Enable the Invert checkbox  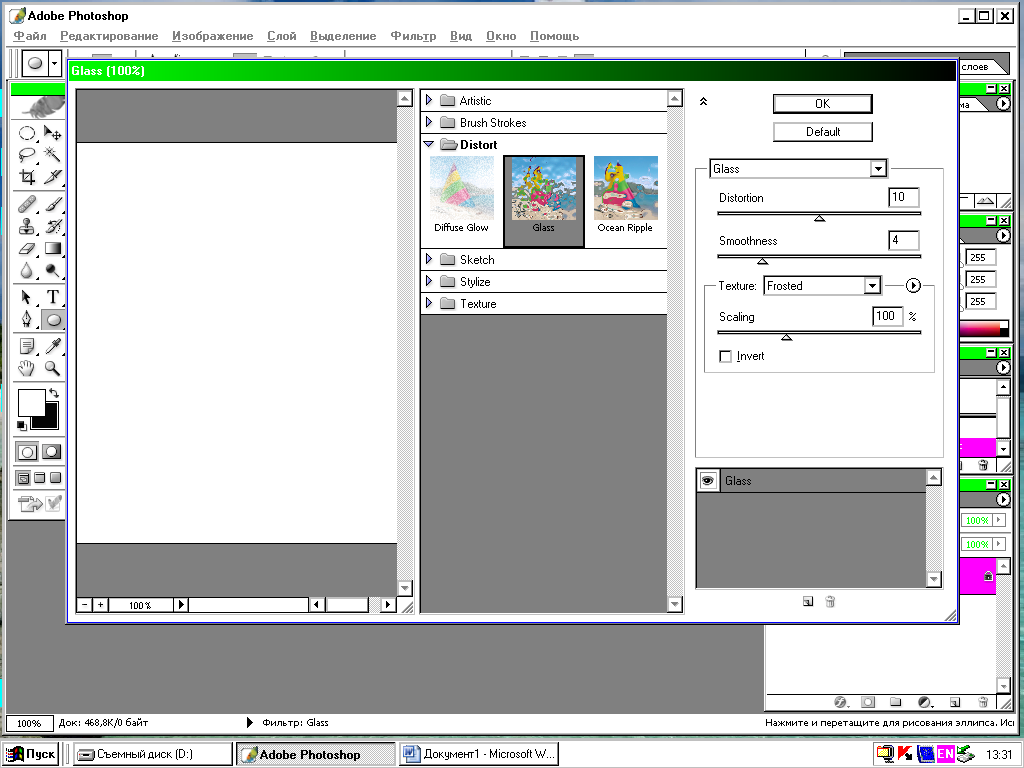pyautogui.click(x=725, y=357)
